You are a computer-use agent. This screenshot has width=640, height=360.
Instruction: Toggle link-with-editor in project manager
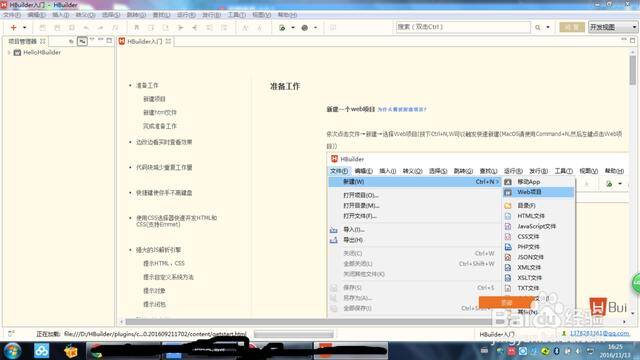82,41
